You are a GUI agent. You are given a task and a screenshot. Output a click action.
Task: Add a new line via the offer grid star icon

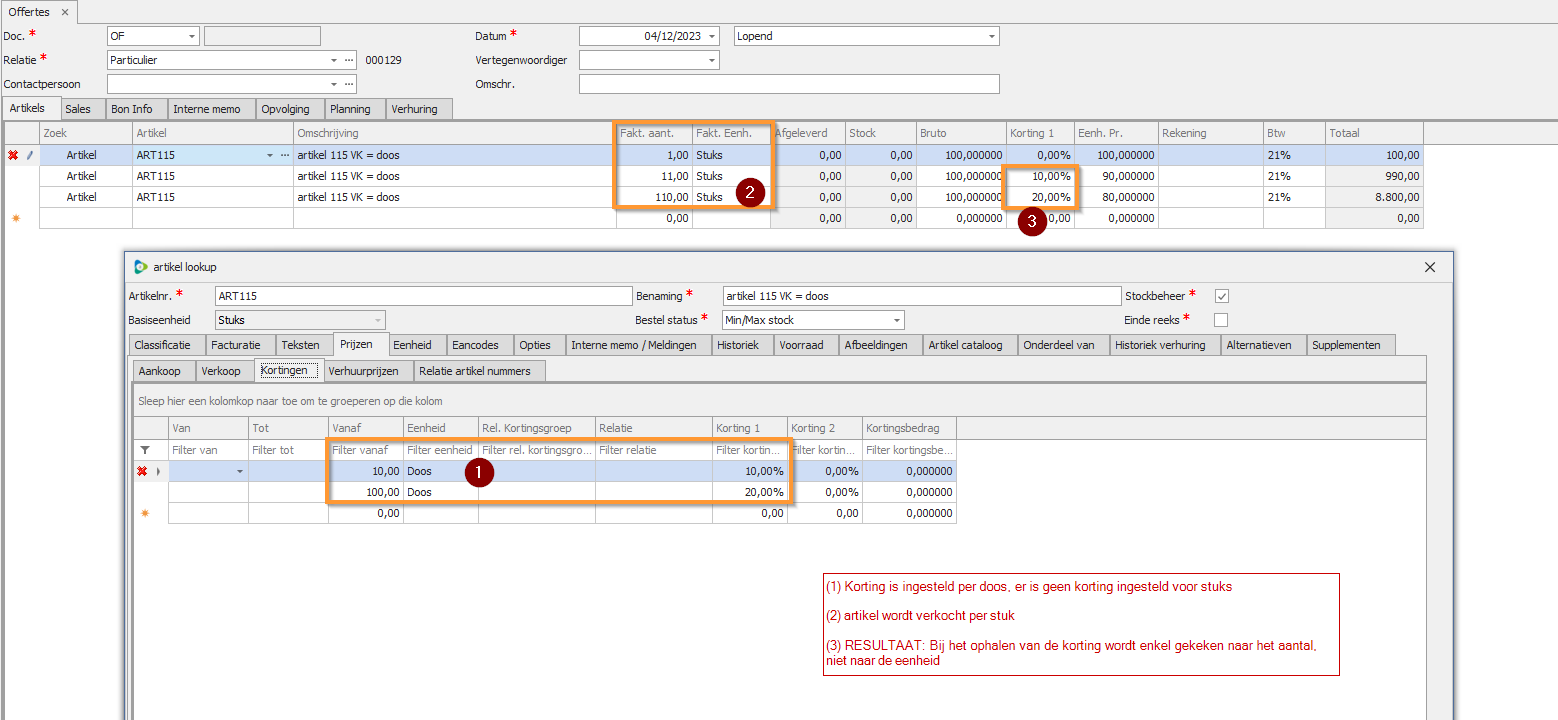(15, 218)
